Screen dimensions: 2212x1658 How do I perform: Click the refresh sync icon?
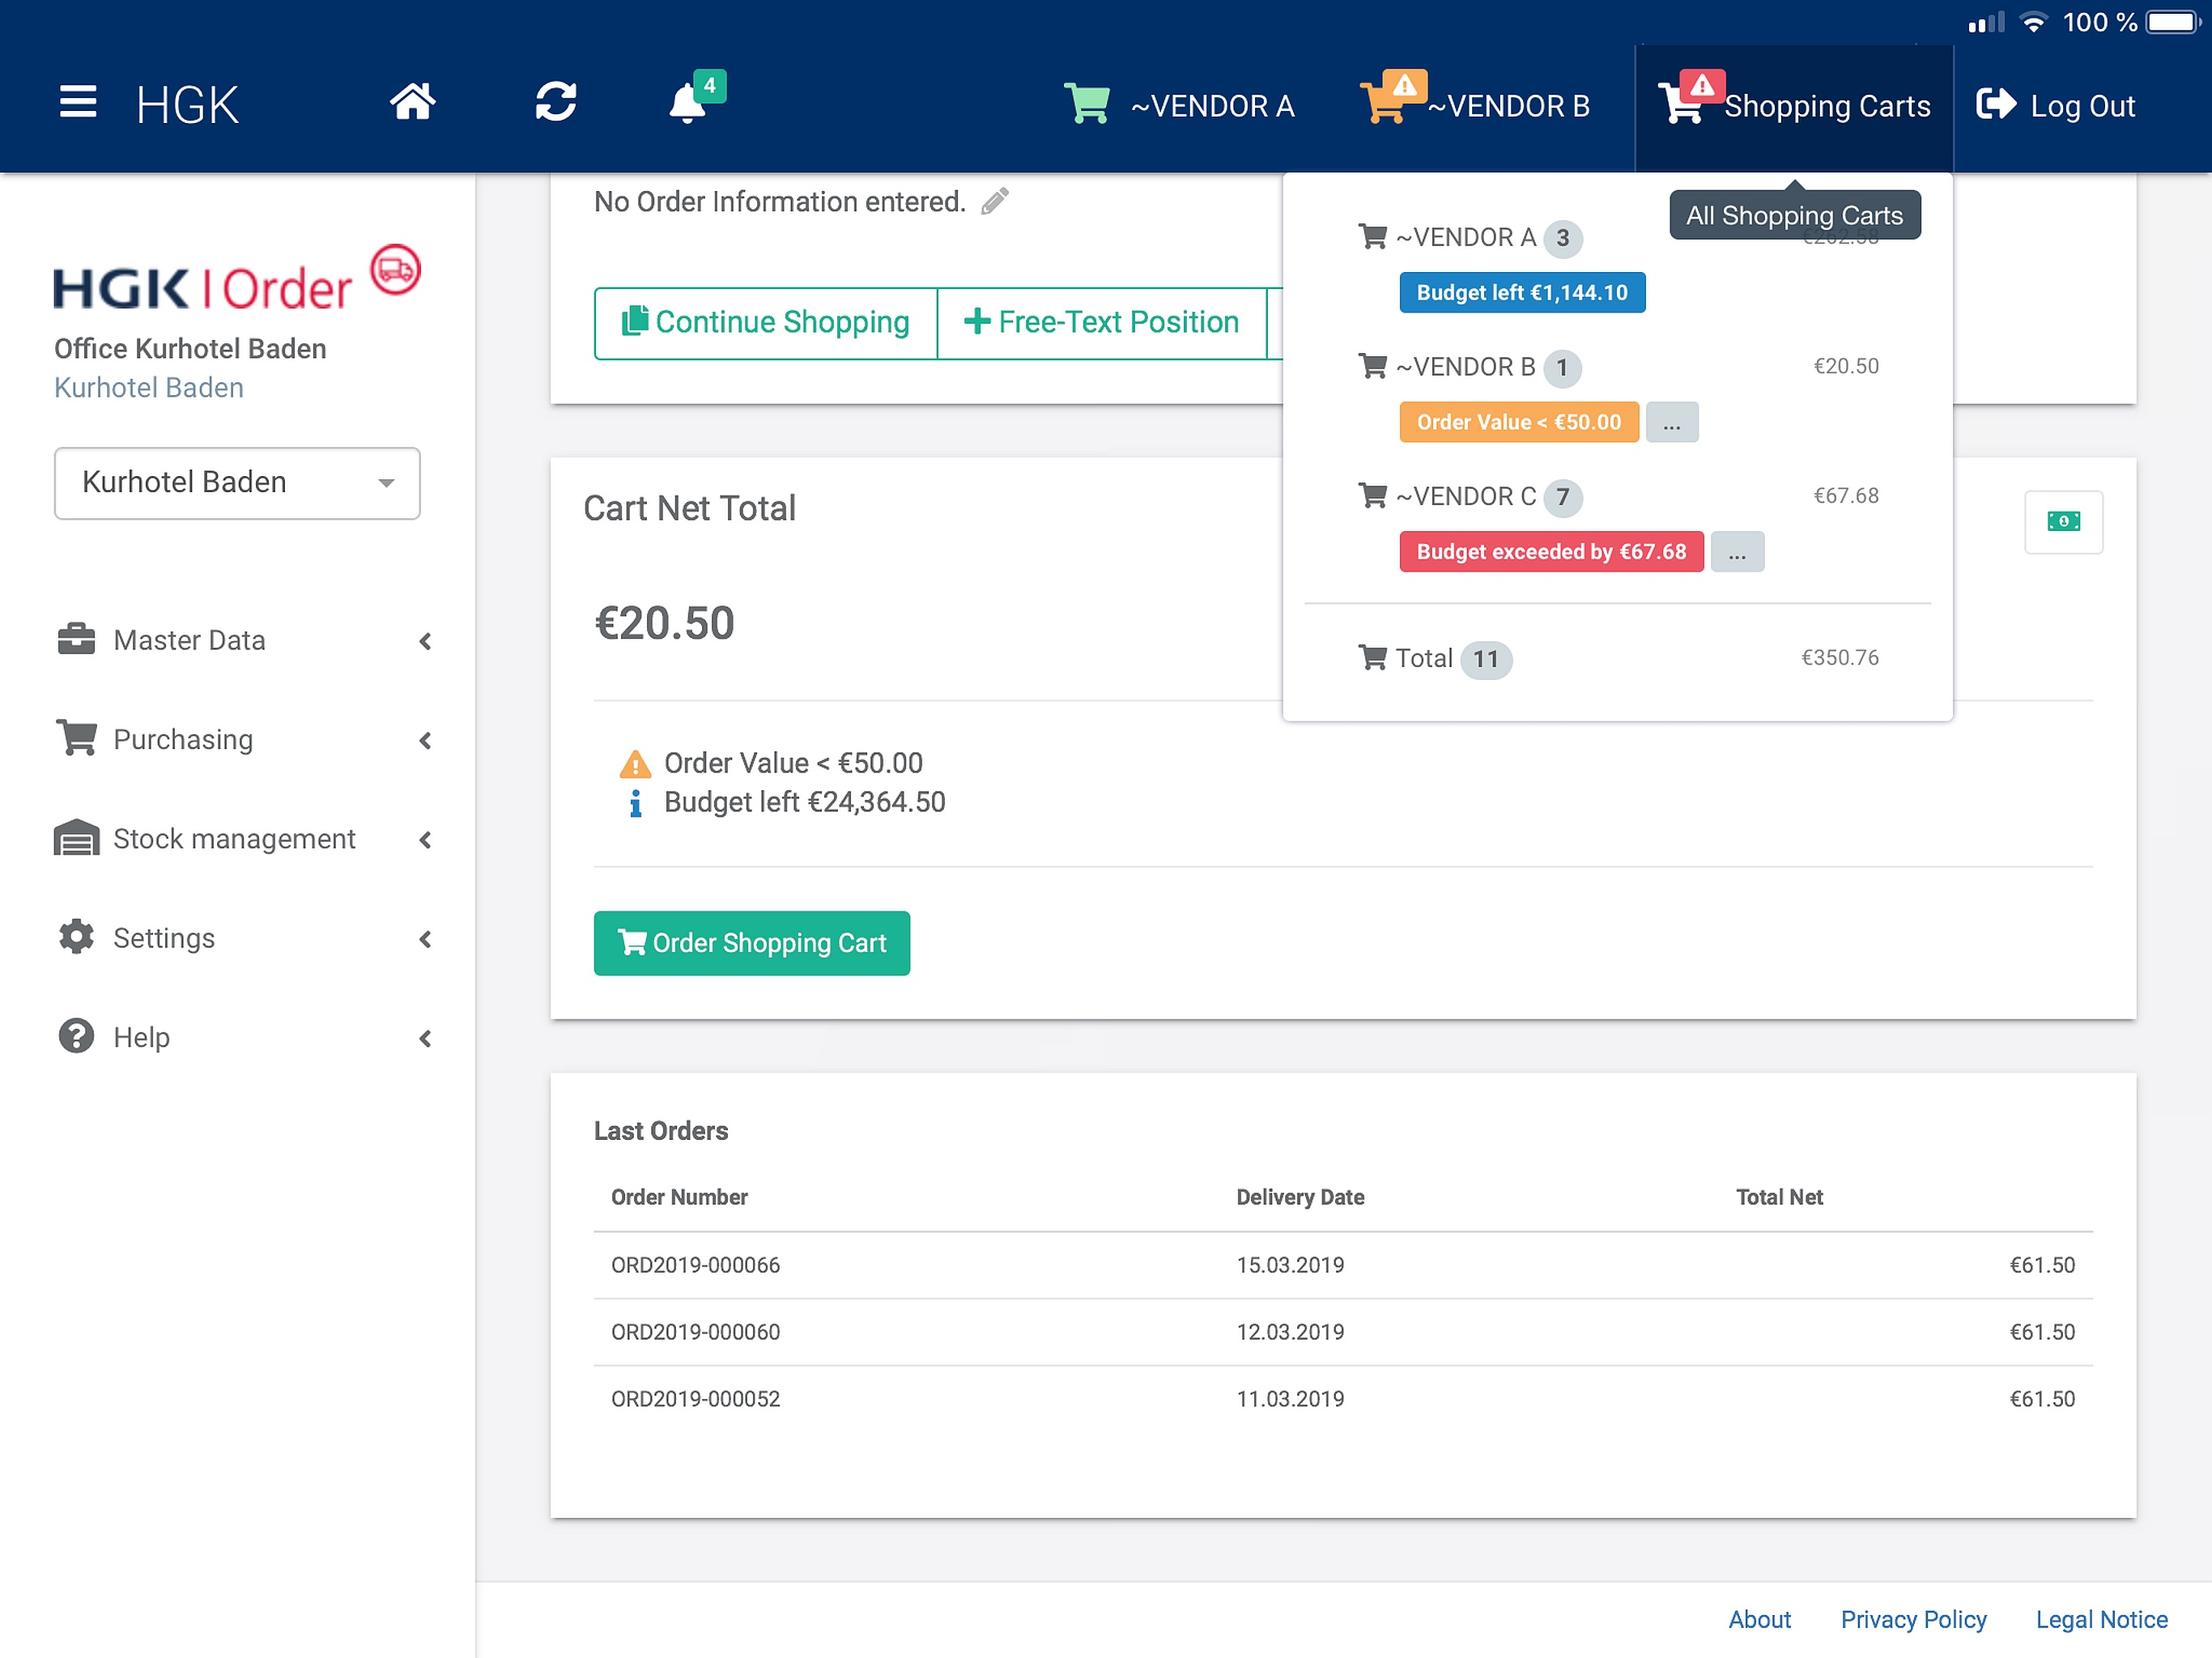click(x=555, y=102)
